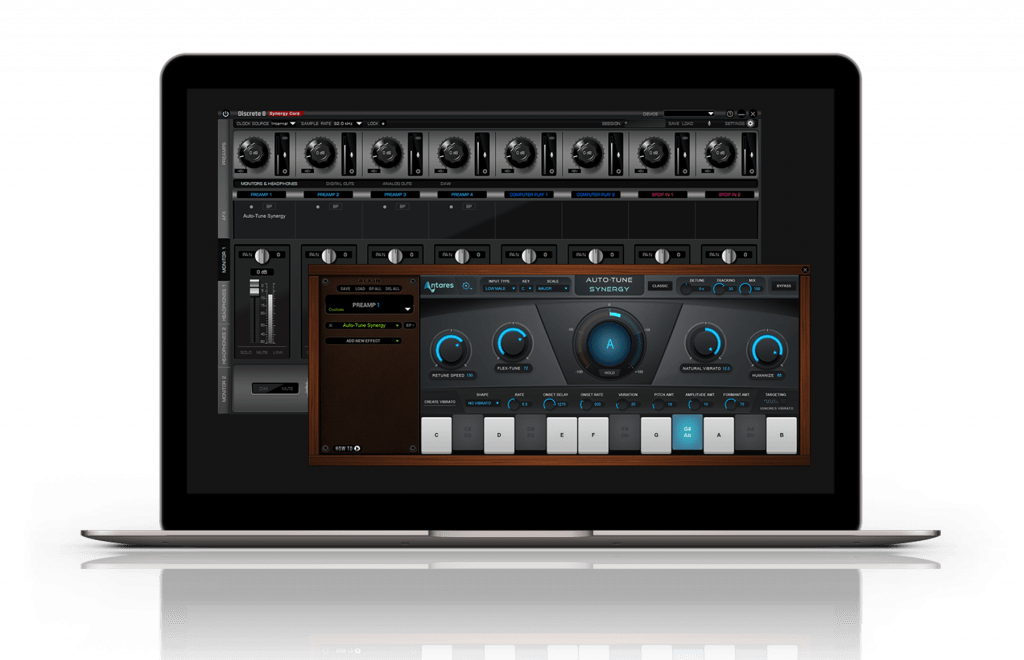
Task: Open the Input Type dropdown showing Low Male
Action: [499, 289]
